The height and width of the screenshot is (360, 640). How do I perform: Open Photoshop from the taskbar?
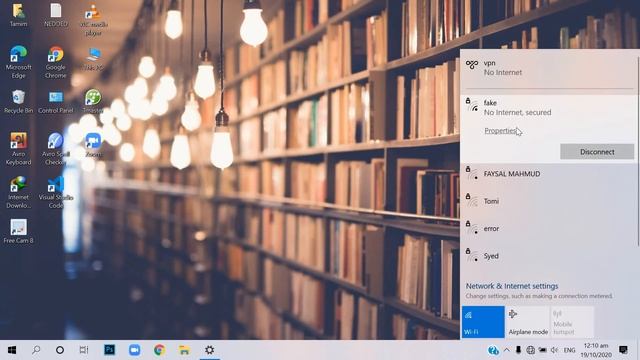click(109, 350)
